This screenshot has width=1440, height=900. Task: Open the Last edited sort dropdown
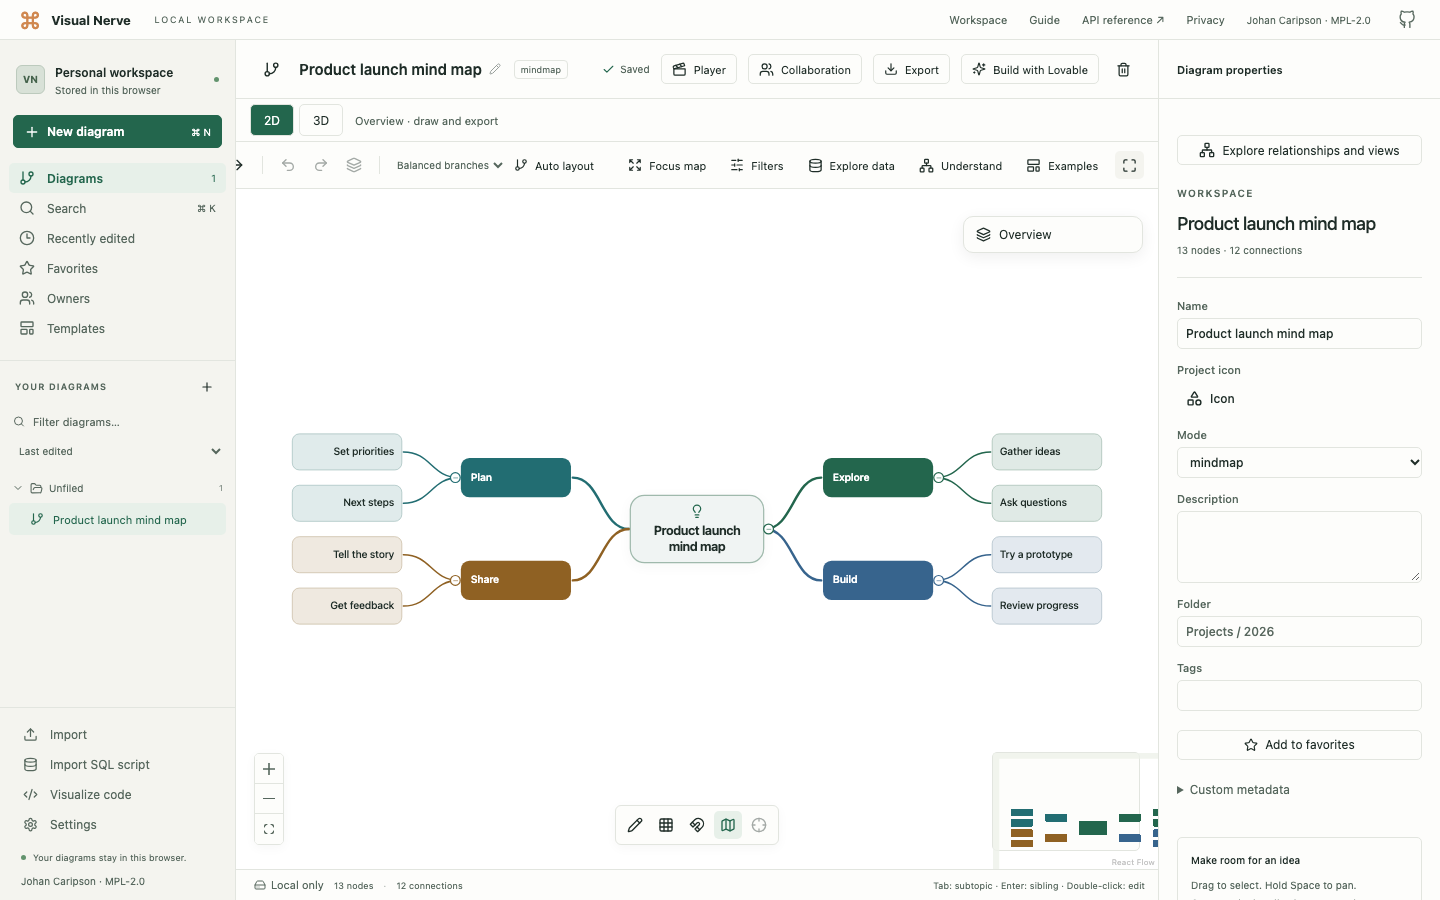118,452
